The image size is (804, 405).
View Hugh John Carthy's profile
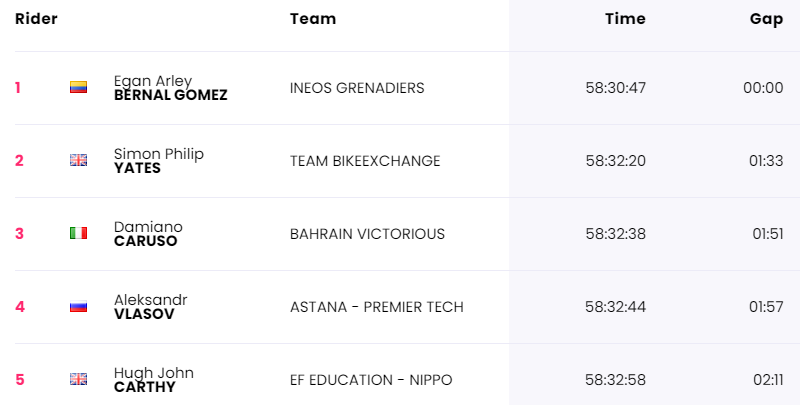point(153,380)
